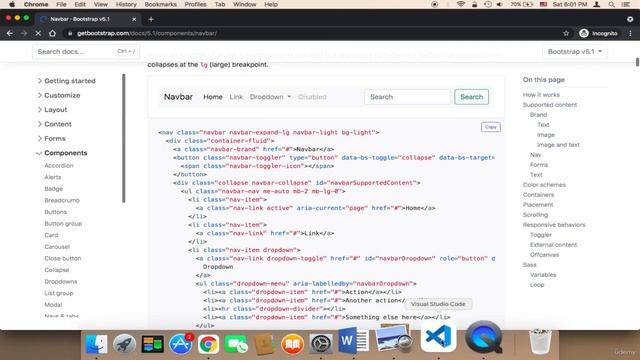Viewport: 640px width, 360px height.
Task: Open the Profiles menu
Action: click(195, 4)
